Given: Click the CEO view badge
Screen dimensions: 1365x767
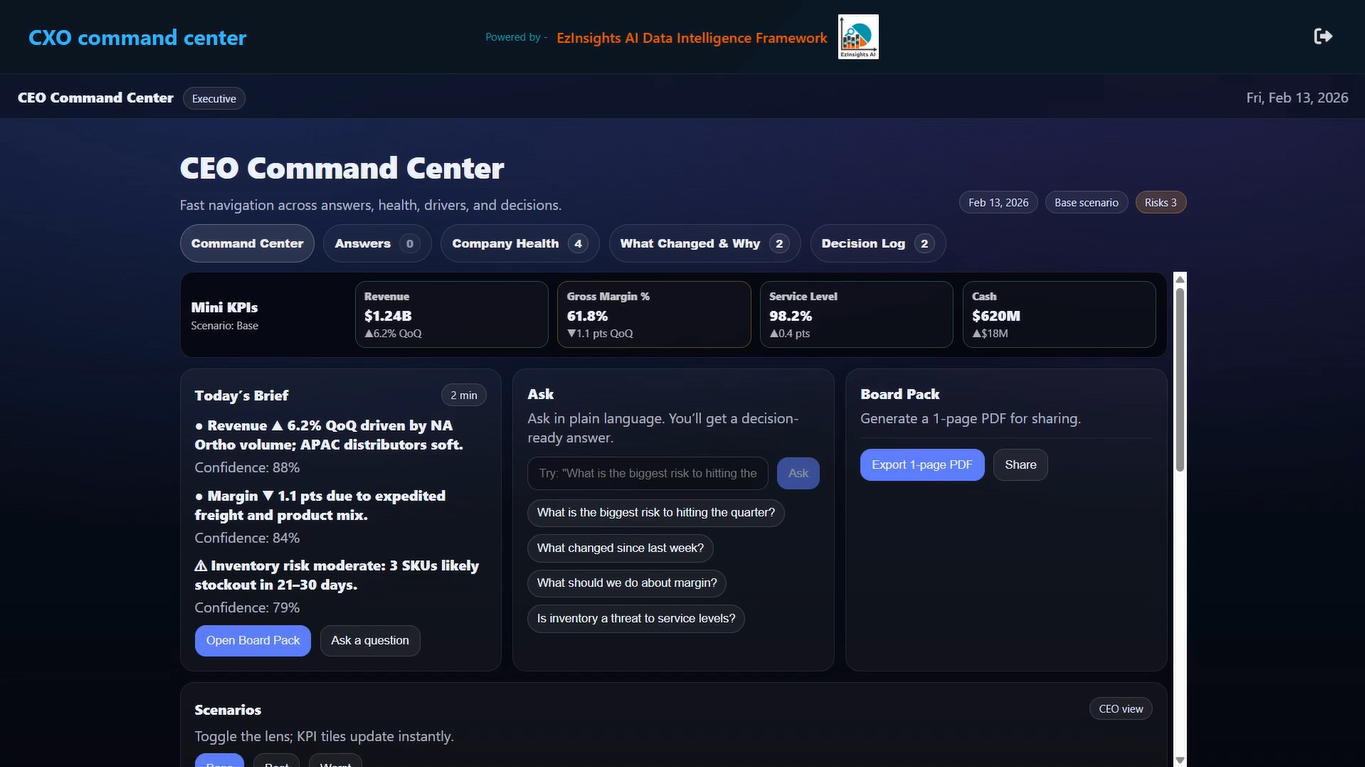Looking at the screenshot, I should (x=1121, y=709).
